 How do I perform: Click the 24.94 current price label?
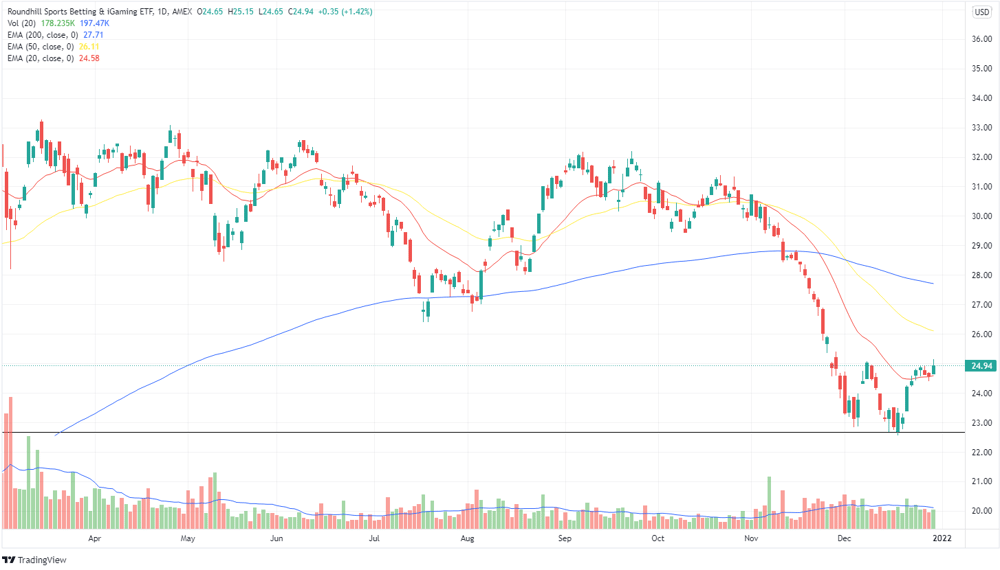tap(982, 365)
